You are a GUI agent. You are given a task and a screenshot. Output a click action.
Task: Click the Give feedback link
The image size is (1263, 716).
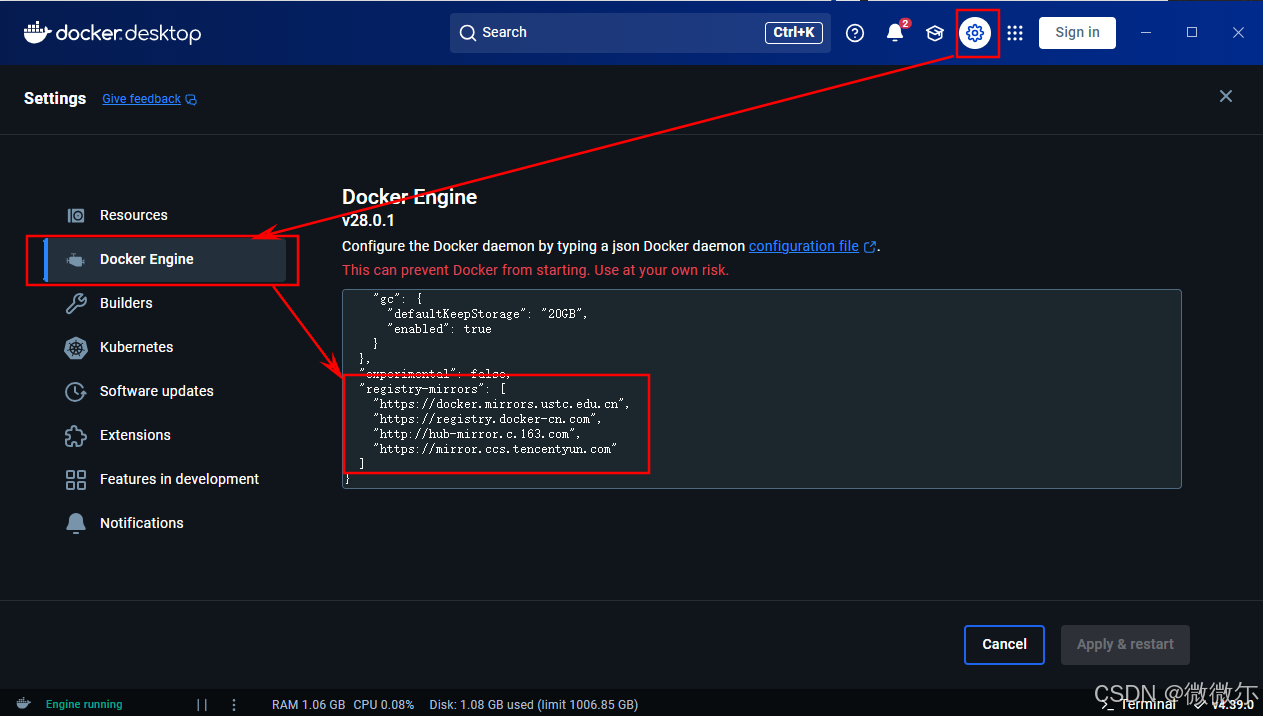pyautogui.click(x=141, y=99)
